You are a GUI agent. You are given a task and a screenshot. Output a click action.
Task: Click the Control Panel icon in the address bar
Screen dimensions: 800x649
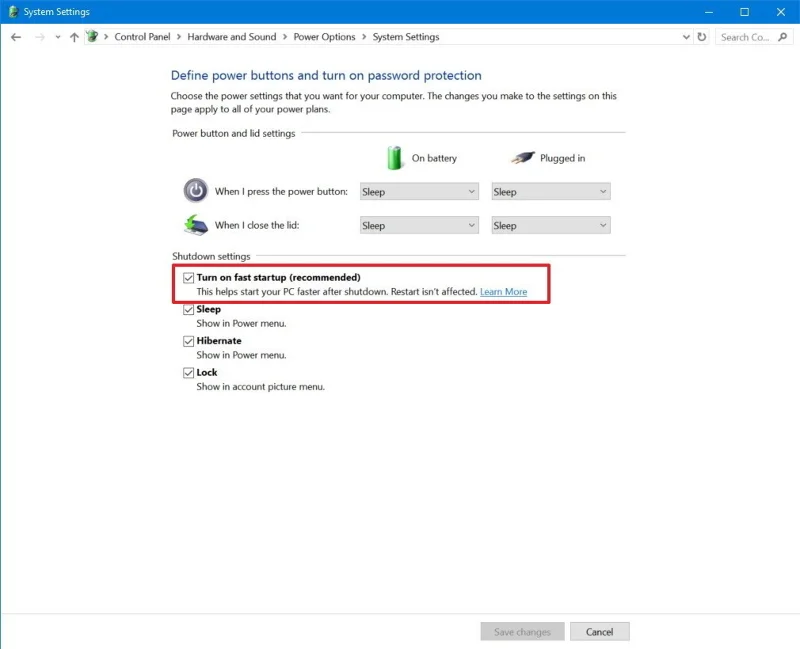coord(91,36)
